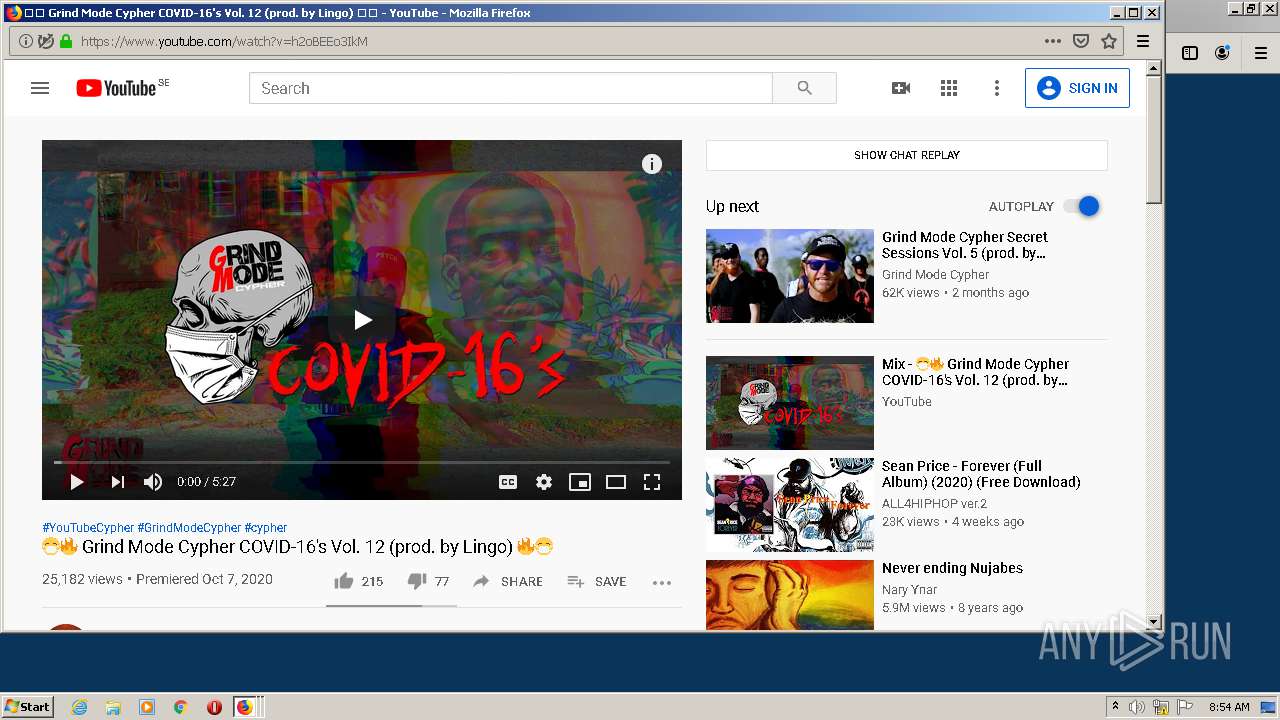The height and width of the screenshot is (720, 1280).
Task: Open the #cypher hashtag
Action: (266, 528)
